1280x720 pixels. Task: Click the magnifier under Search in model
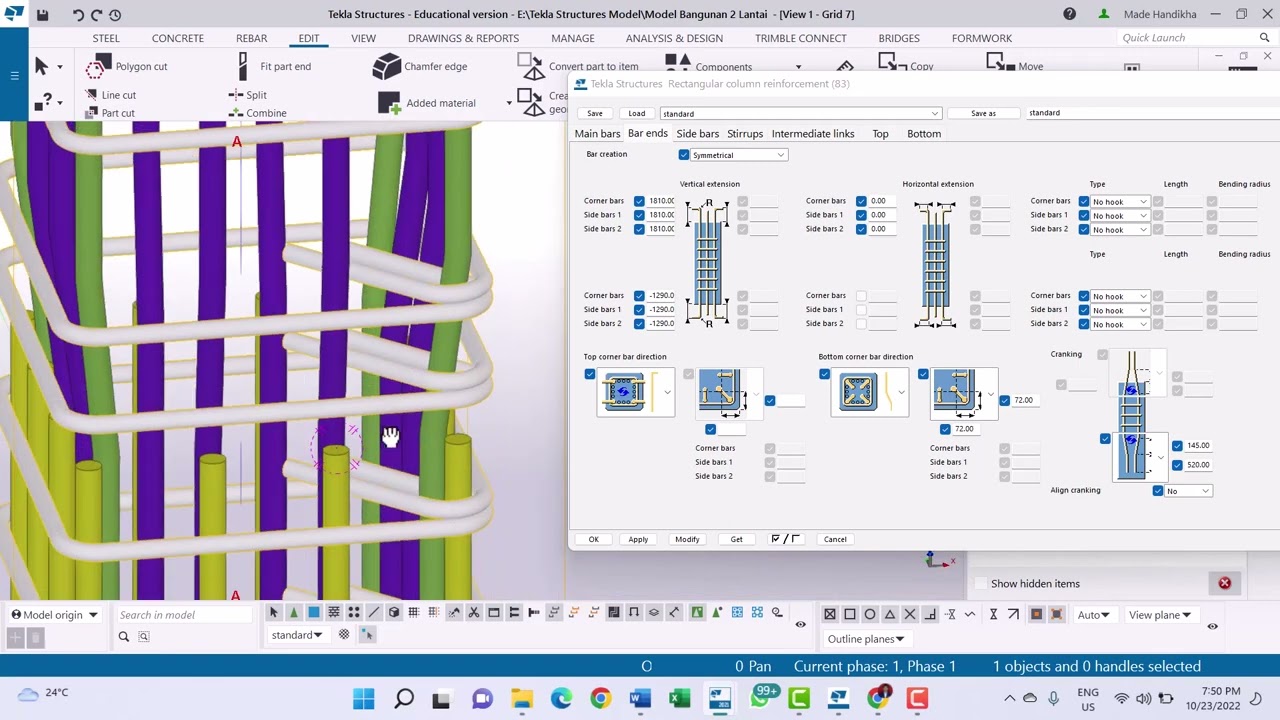click(x=124, y=636)
